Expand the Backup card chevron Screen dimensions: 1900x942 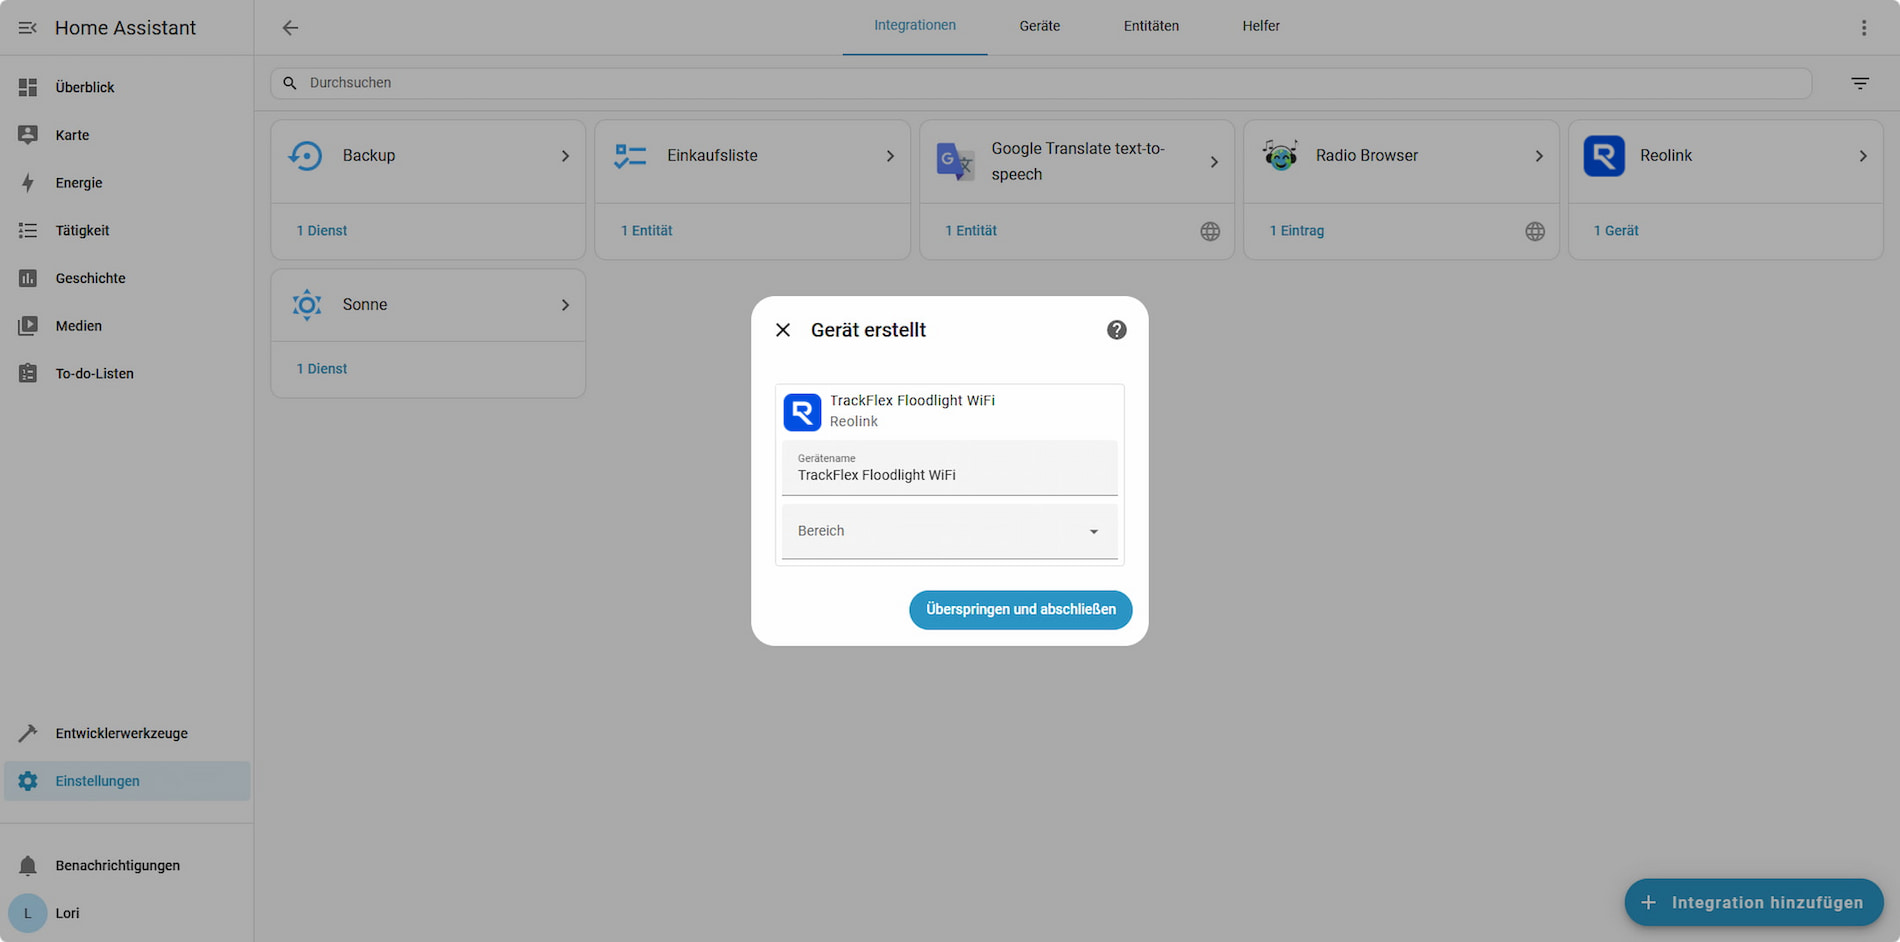pyautogui.click(x=565, y=156)
